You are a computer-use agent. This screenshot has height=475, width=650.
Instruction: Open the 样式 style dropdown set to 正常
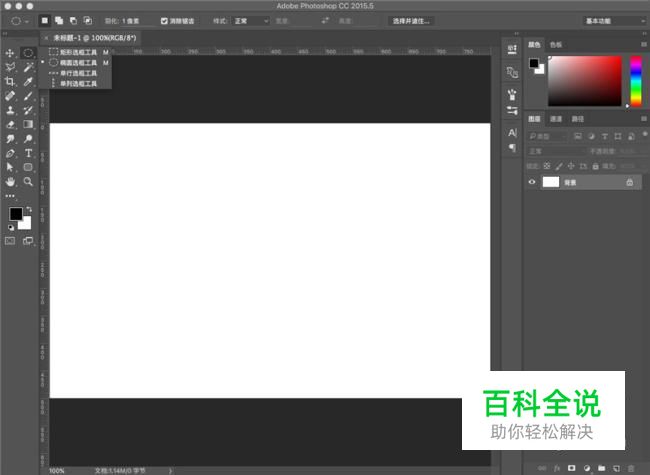(252, 20)
